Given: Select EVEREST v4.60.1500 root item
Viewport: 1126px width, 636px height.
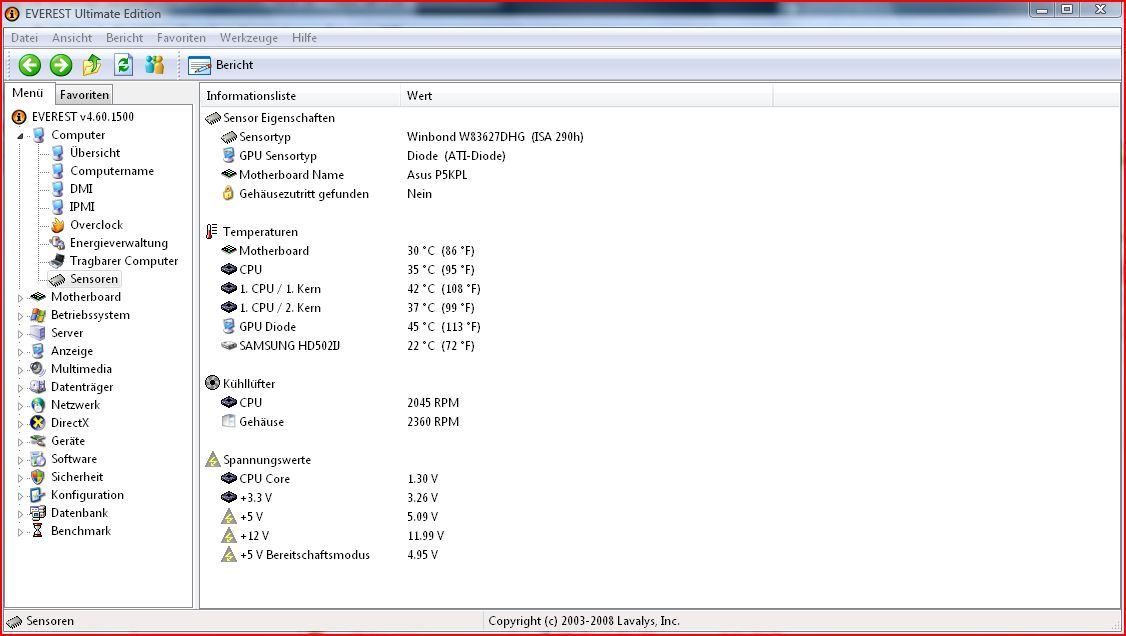Looking at the screenshot, I should [x=83, y=117].
